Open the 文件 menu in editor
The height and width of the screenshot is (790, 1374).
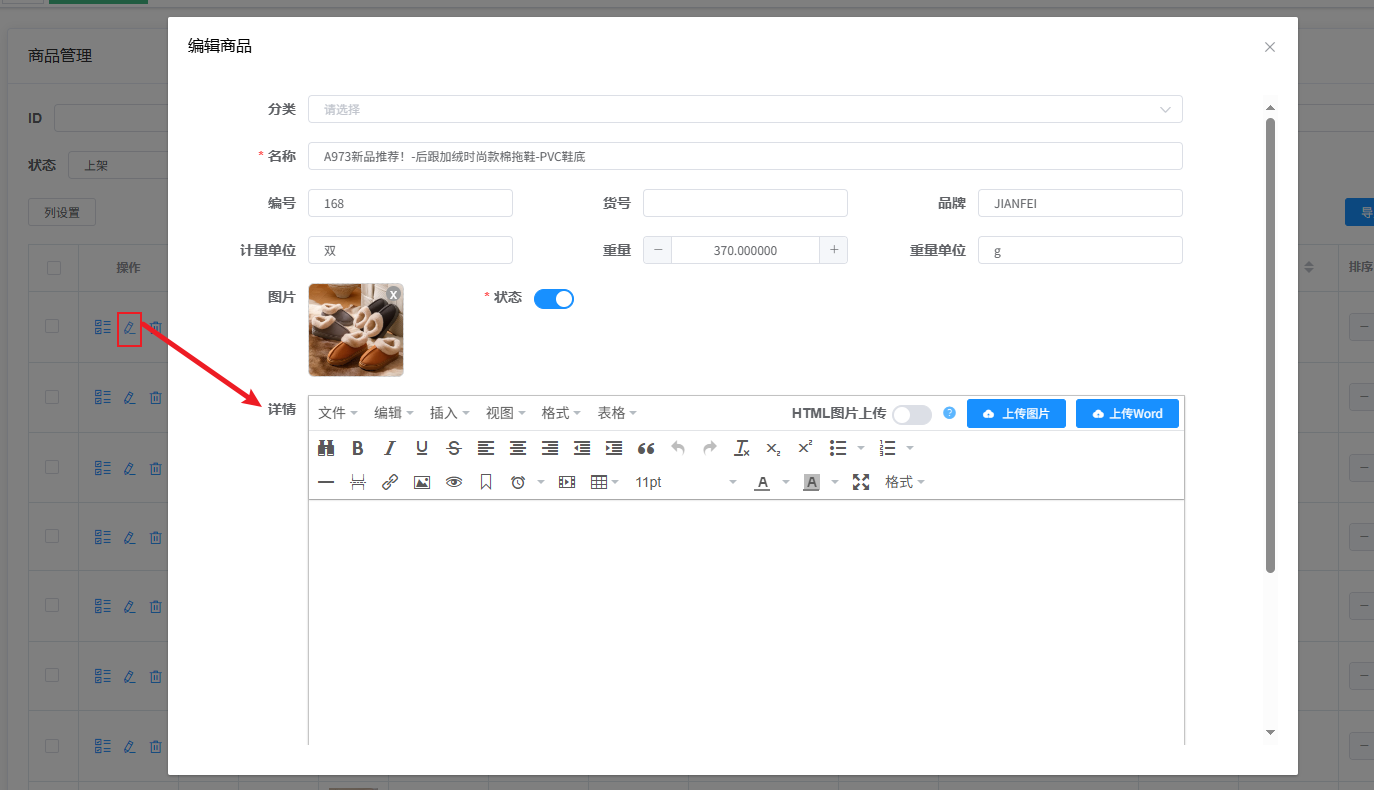(x=338, y=413)
